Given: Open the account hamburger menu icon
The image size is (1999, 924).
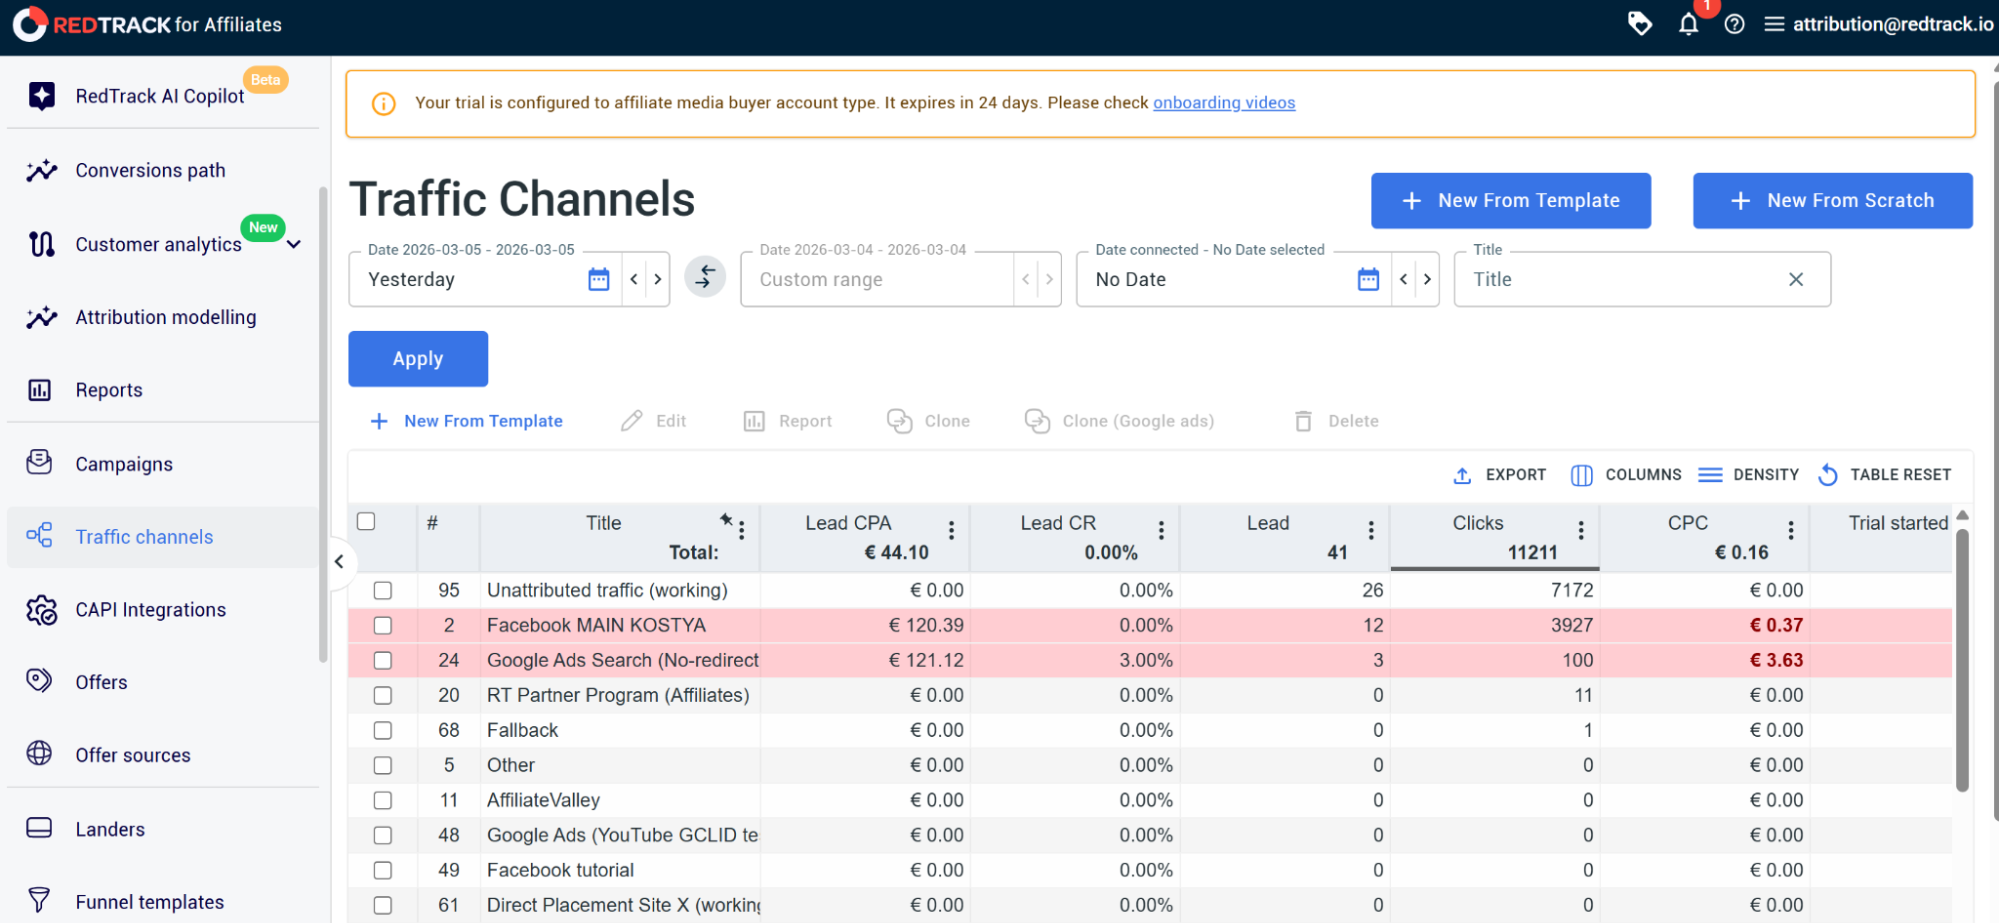Looking at the screenshot, I should tap(1774, 24).
